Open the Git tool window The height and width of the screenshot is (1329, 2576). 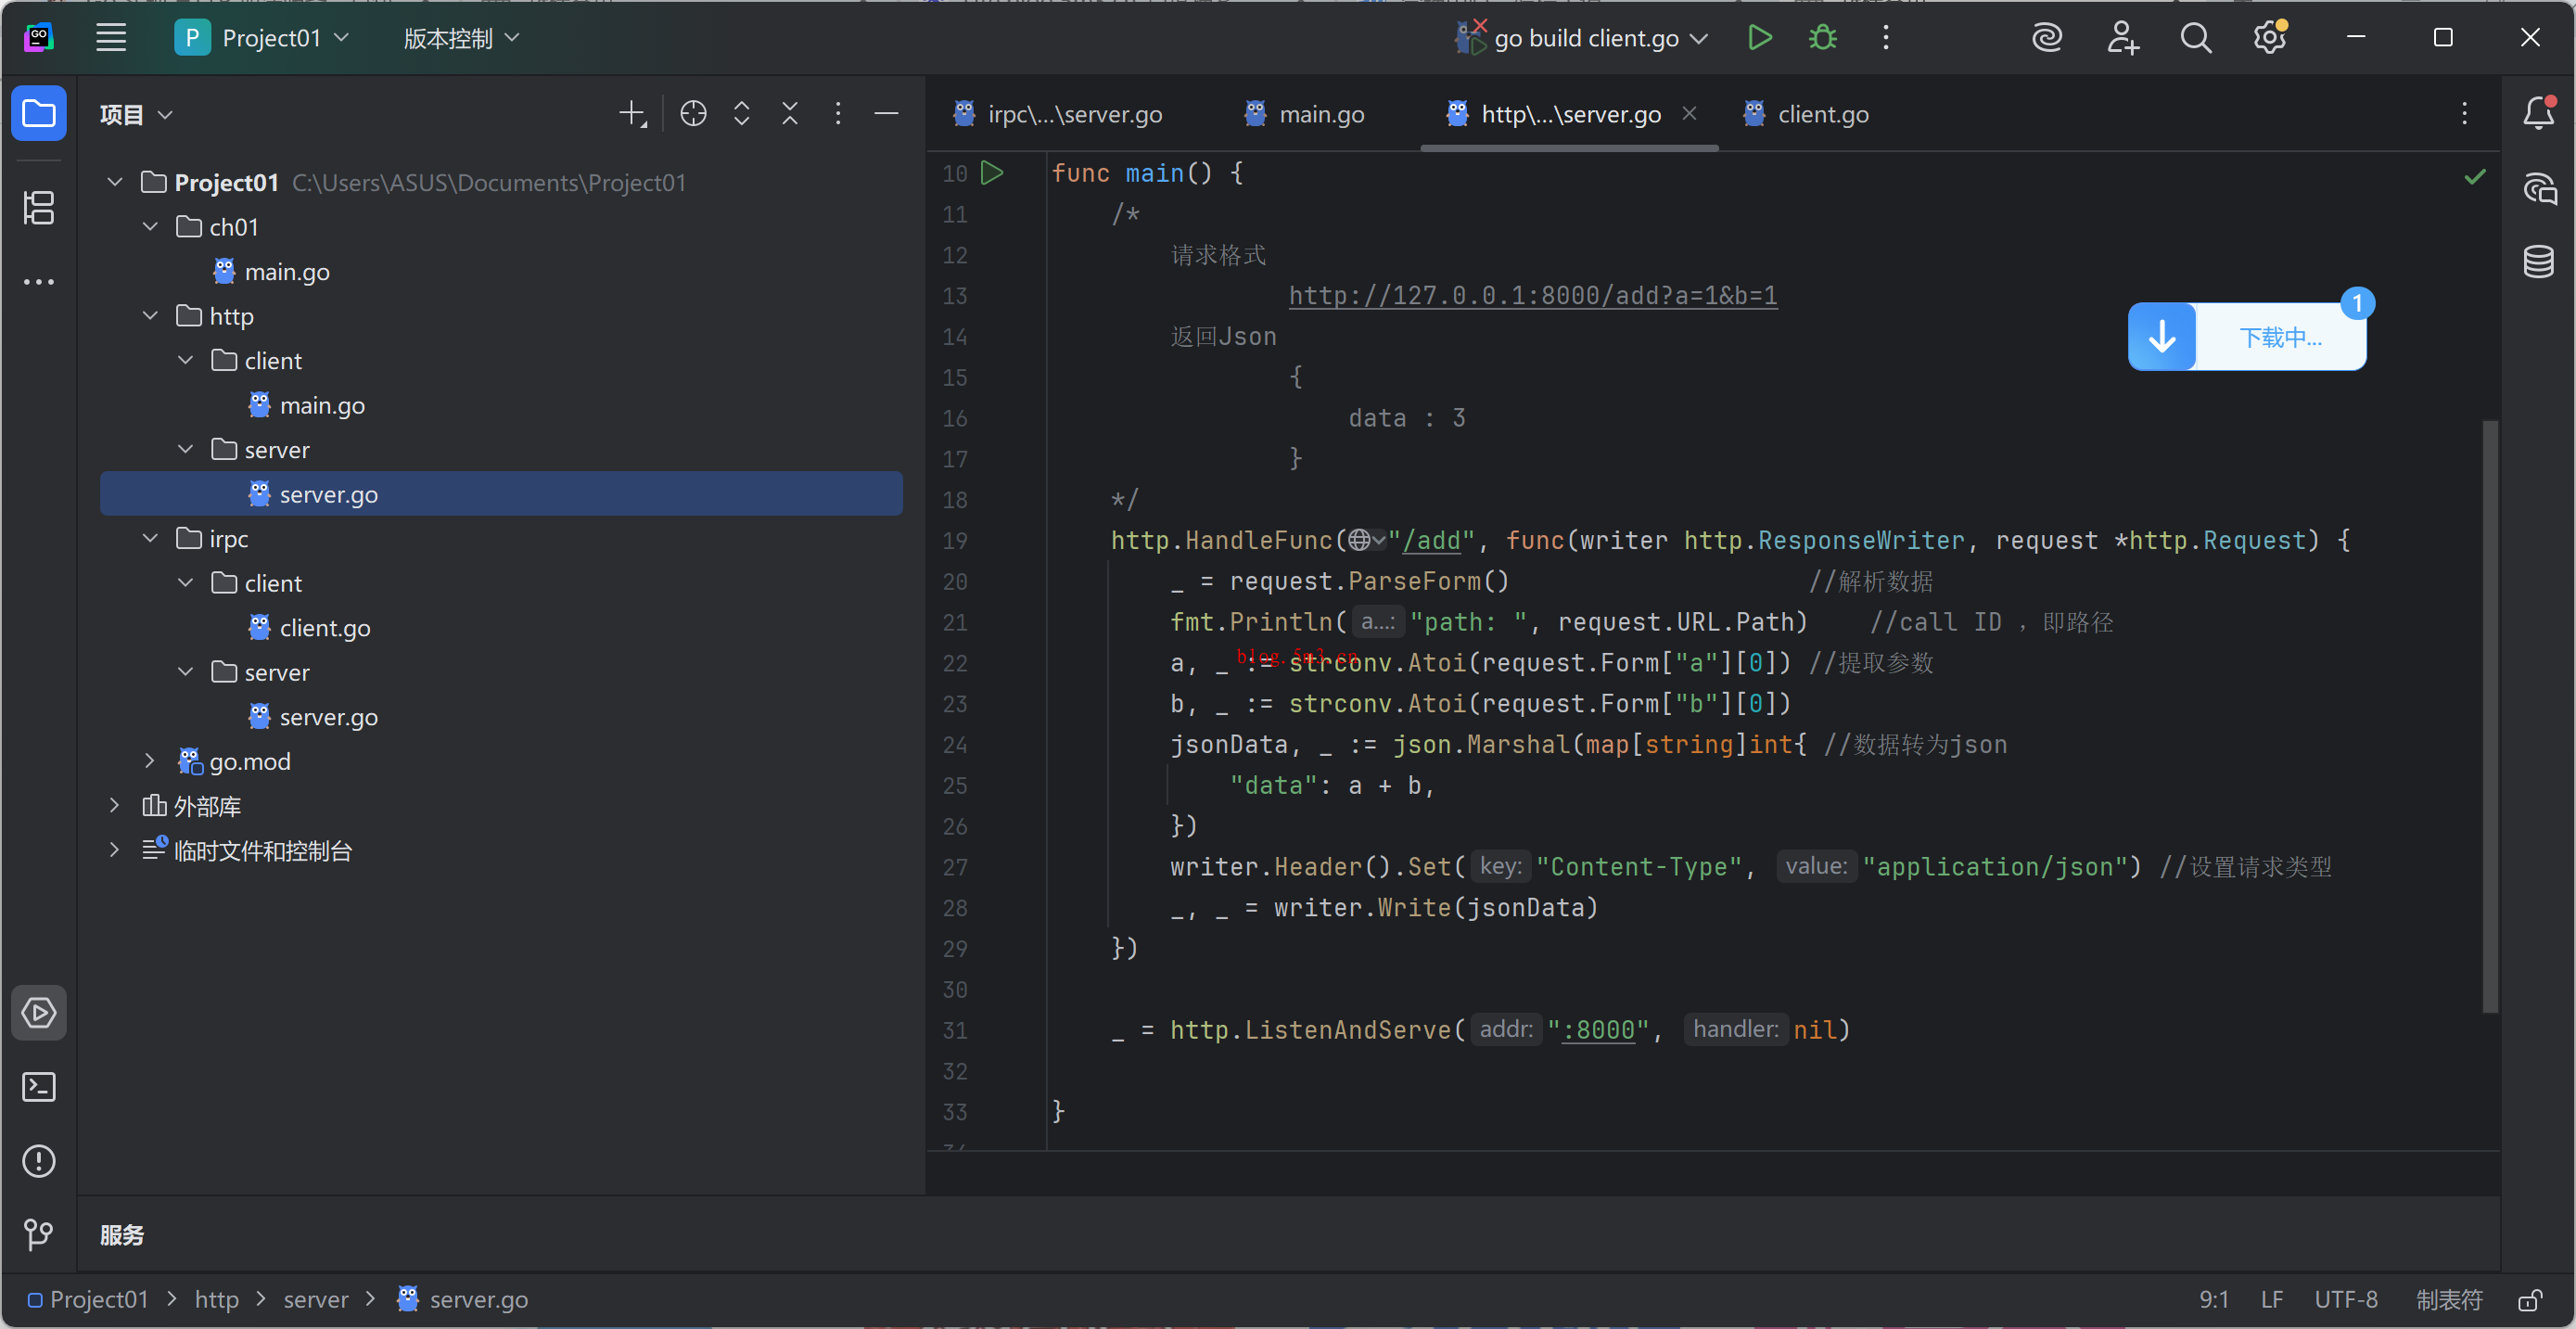pos(39,1234)
